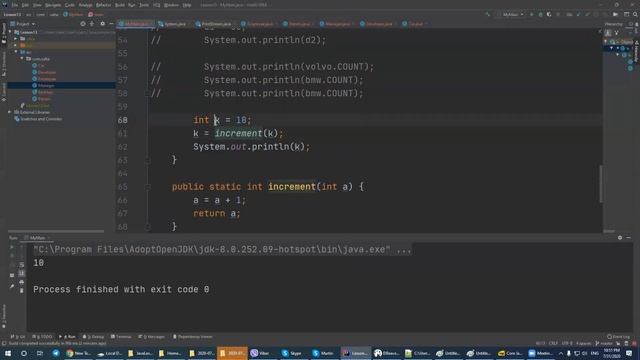The image size is (640, 360).
Task: Click the main method breadcrumb in navigation bar
Action: (x=96, y=15)
